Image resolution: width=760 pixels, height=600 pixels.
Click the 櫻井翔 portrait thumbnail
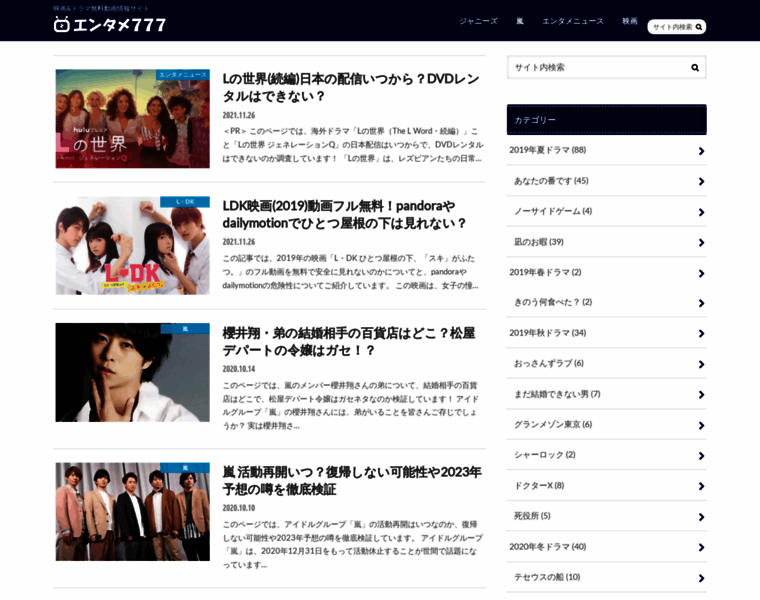coord(133,372)
